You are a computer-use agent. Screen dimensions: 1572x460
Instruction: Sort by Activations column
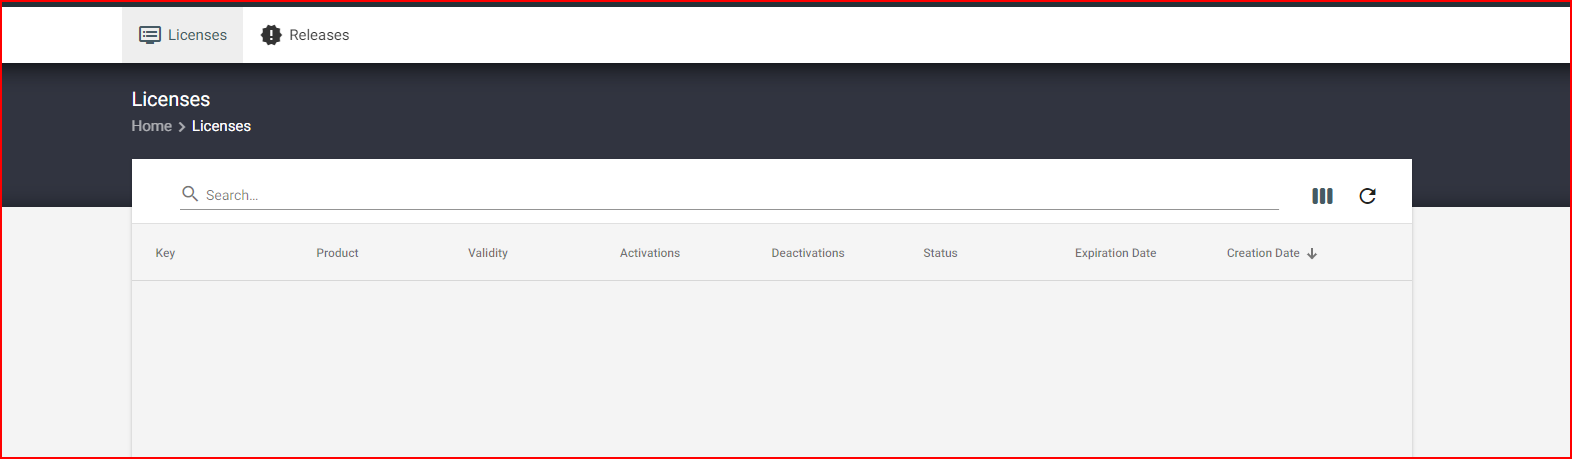tap(650, 253)
